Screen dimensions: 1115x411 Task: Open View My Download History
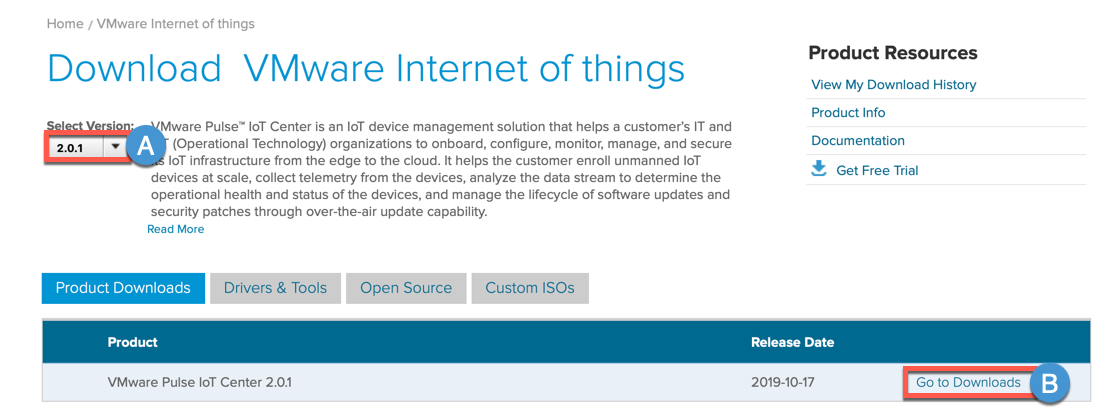point(893,85)
